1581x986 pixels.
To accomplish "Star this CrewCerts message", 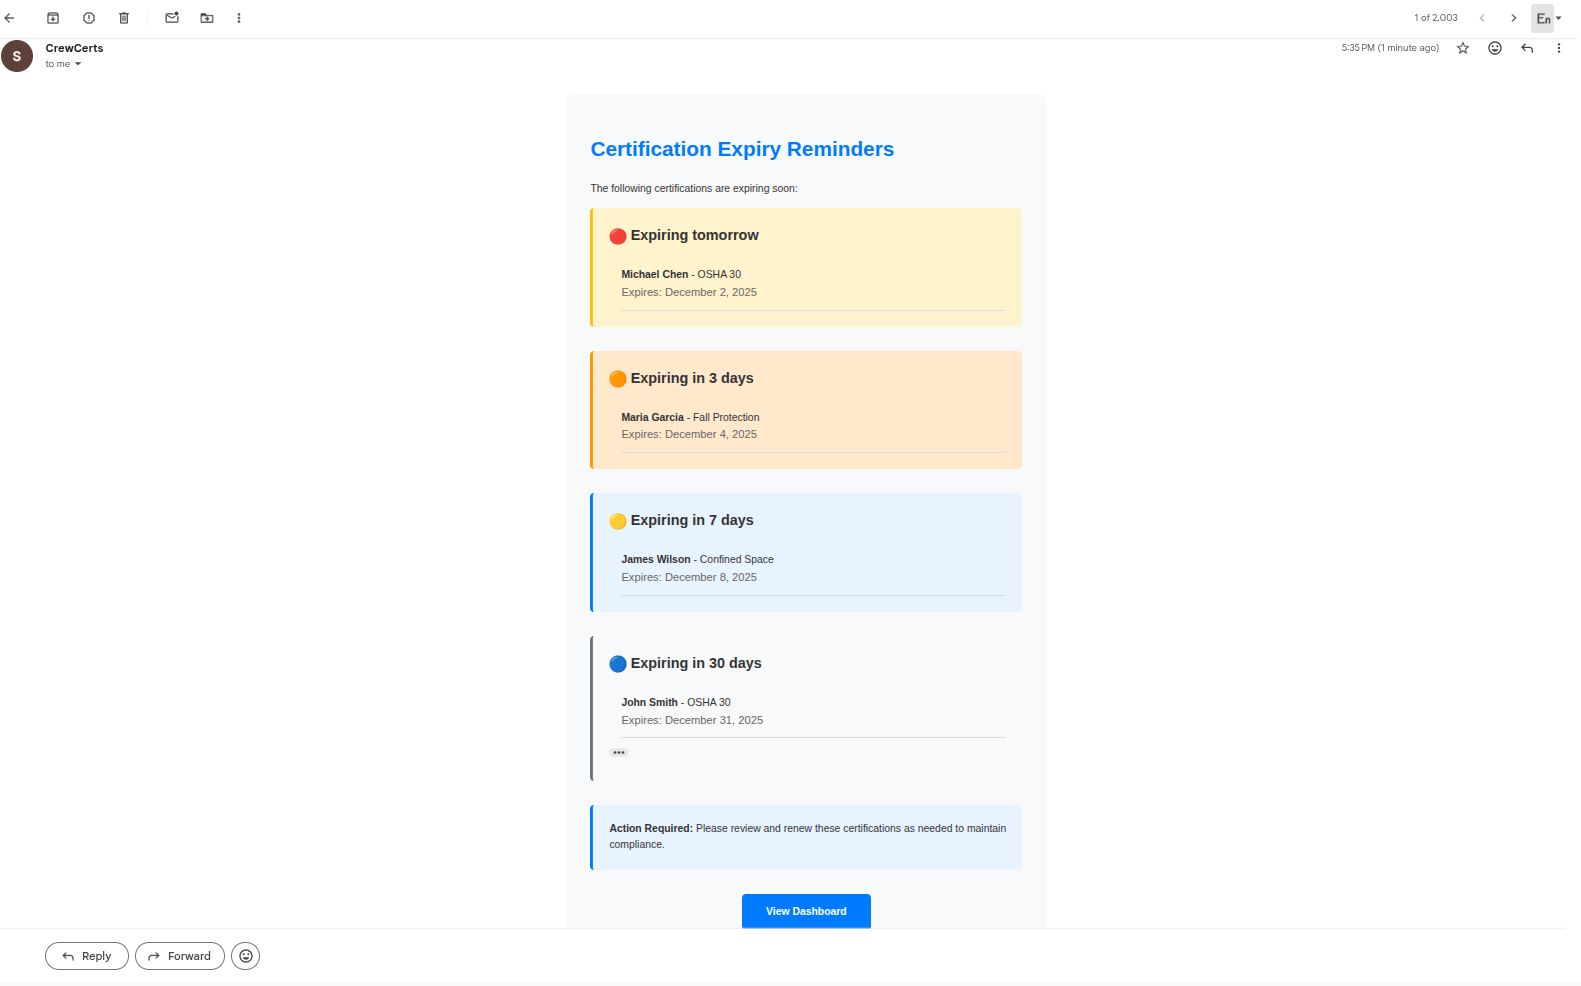I will pyautogui.click(x=1463, y=48).
